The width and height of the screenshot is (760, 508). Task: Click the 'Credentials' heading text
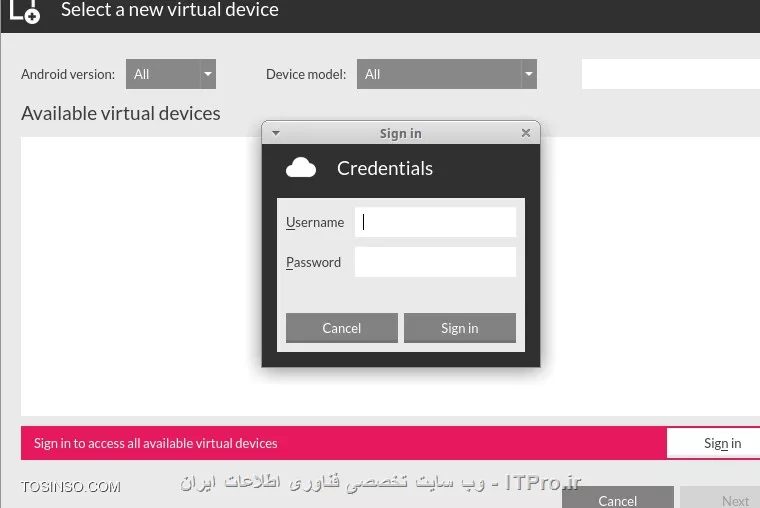(x=385, y=168)
